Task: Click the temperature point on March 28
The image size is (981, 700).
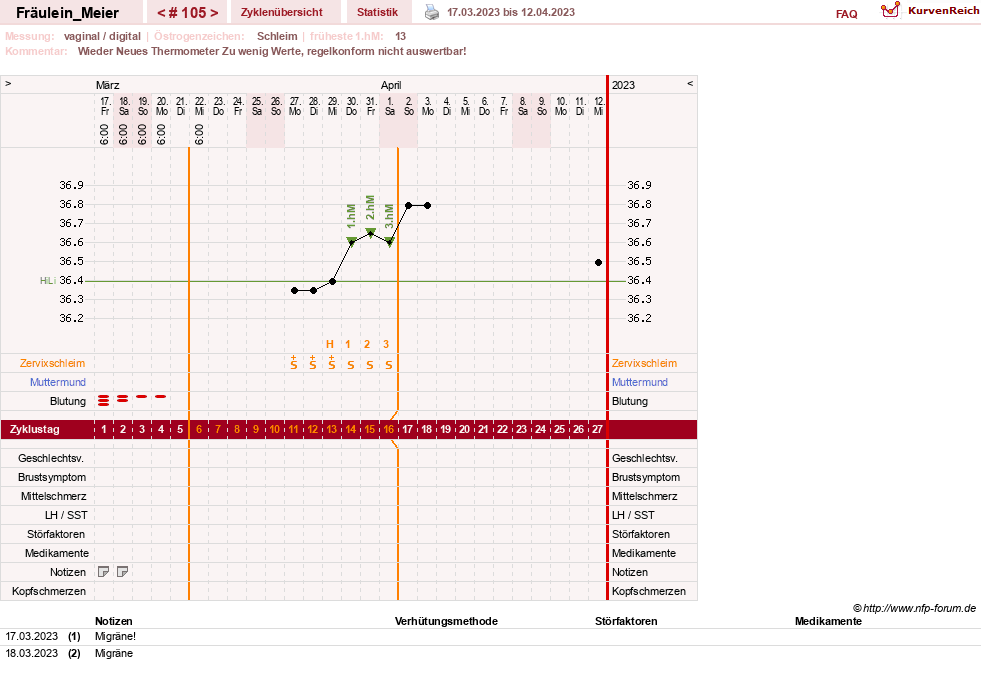Action: 313,290
